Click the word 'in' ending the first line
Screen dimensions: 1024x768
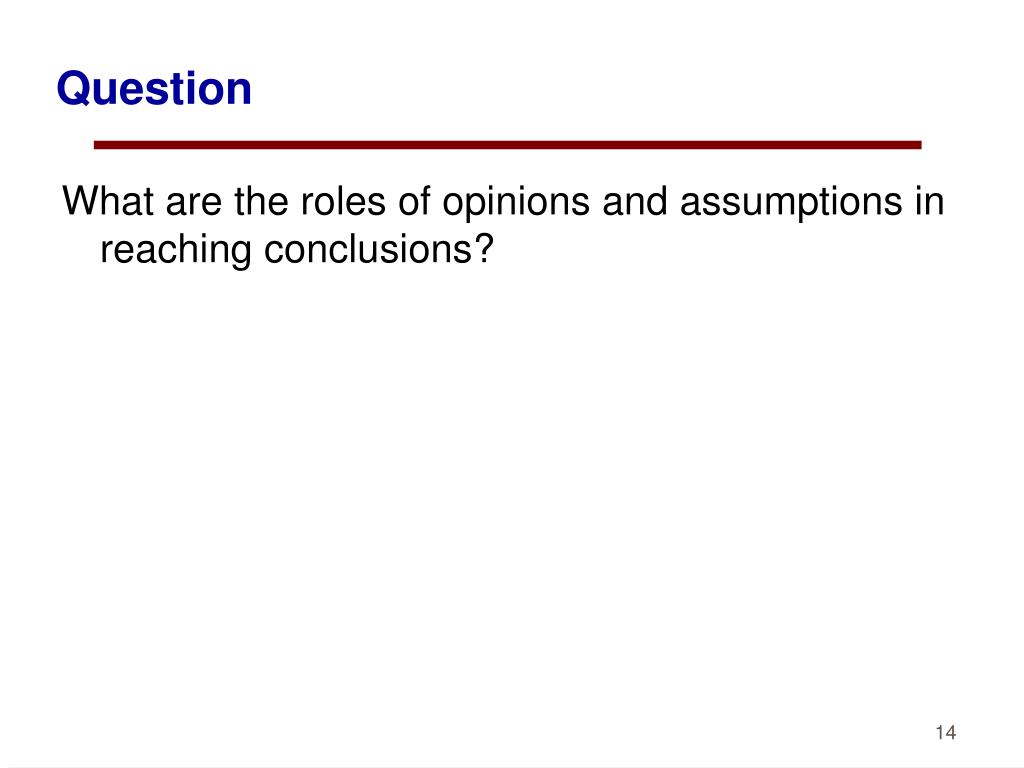[x=929, y=201]
